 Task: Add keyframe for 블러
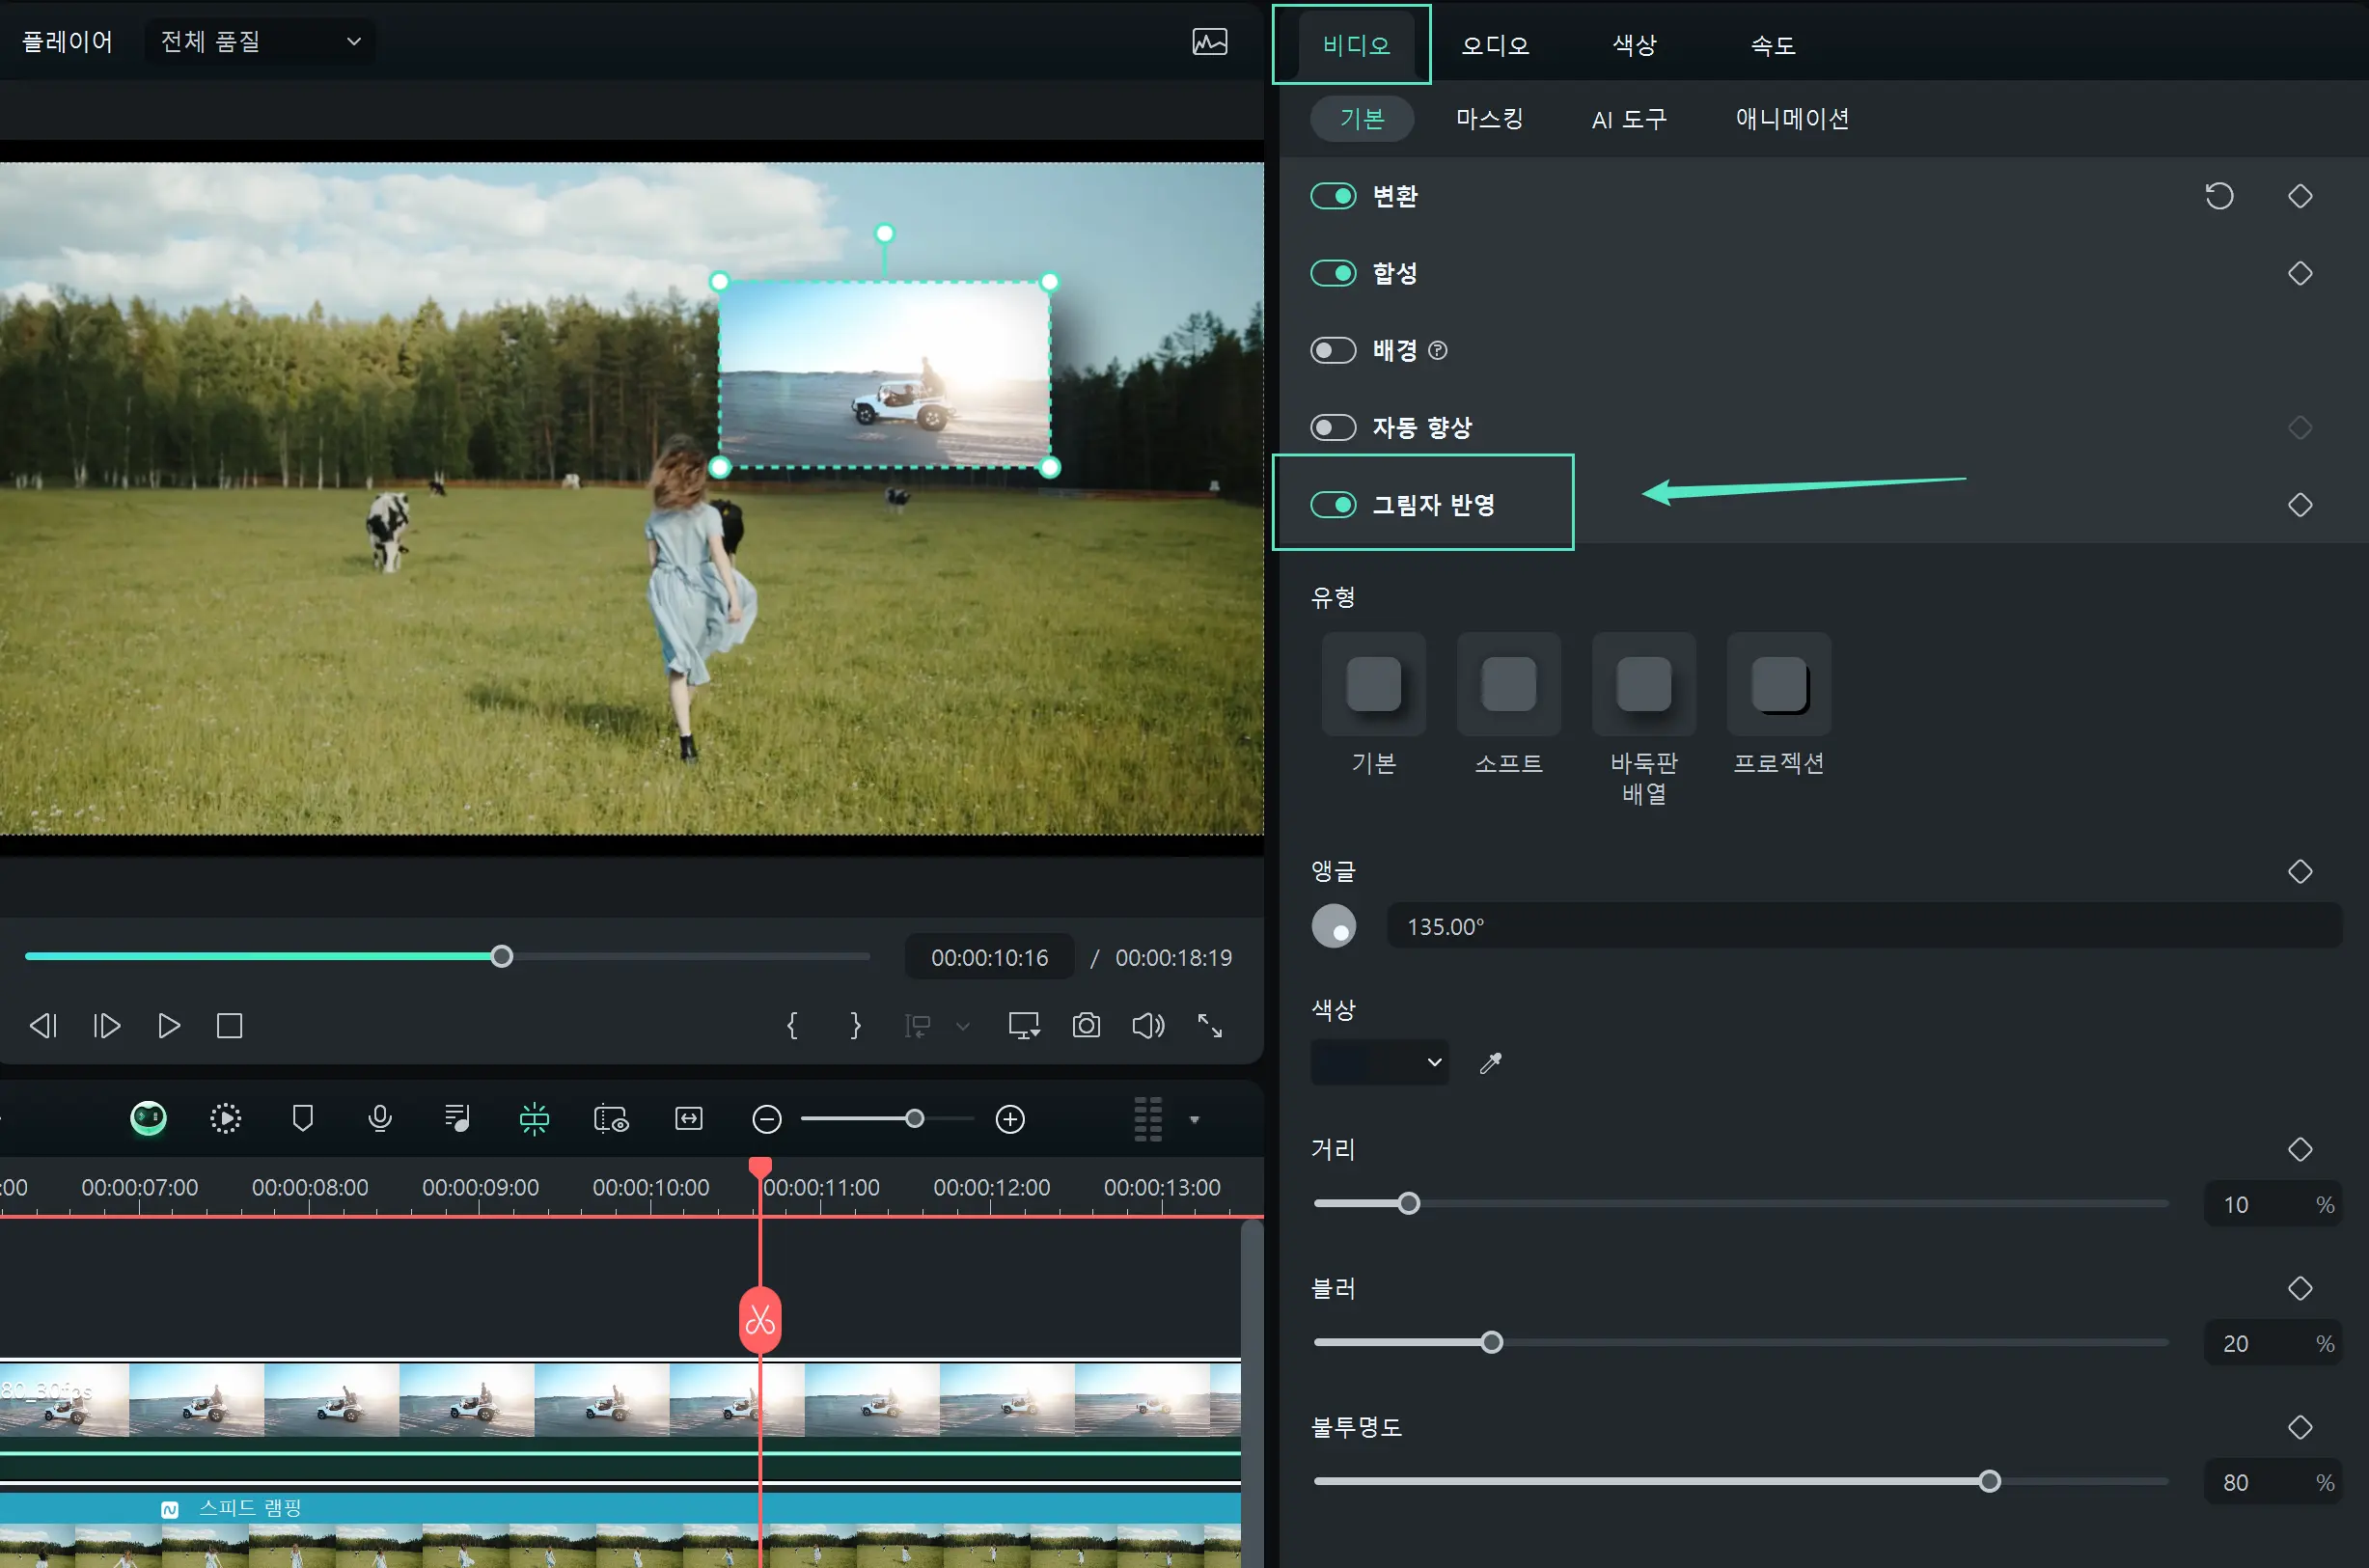pos(2300,1289)
